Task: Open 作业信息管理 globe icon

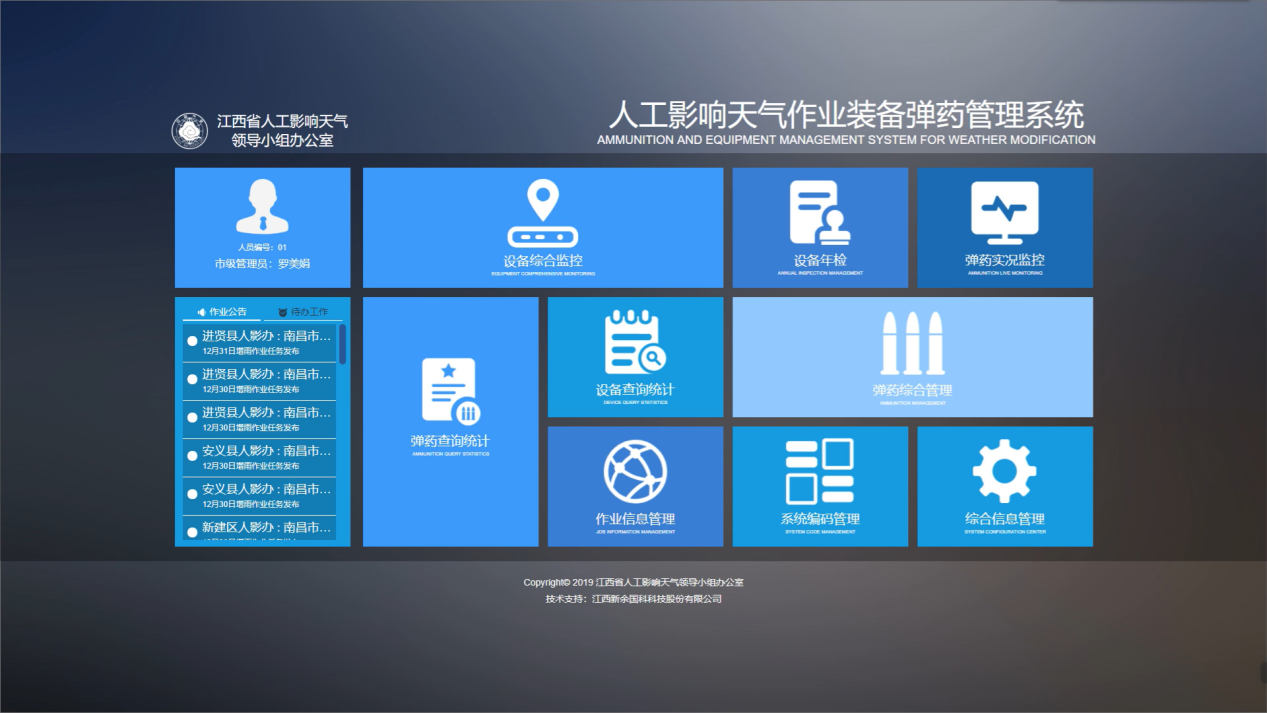Action: pos(634,471)
